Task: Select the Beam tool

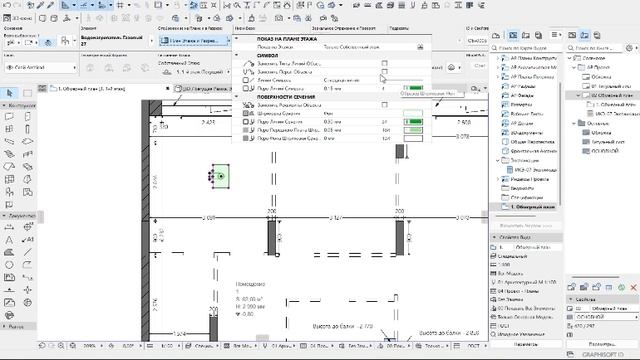Action: coord(9,142)
